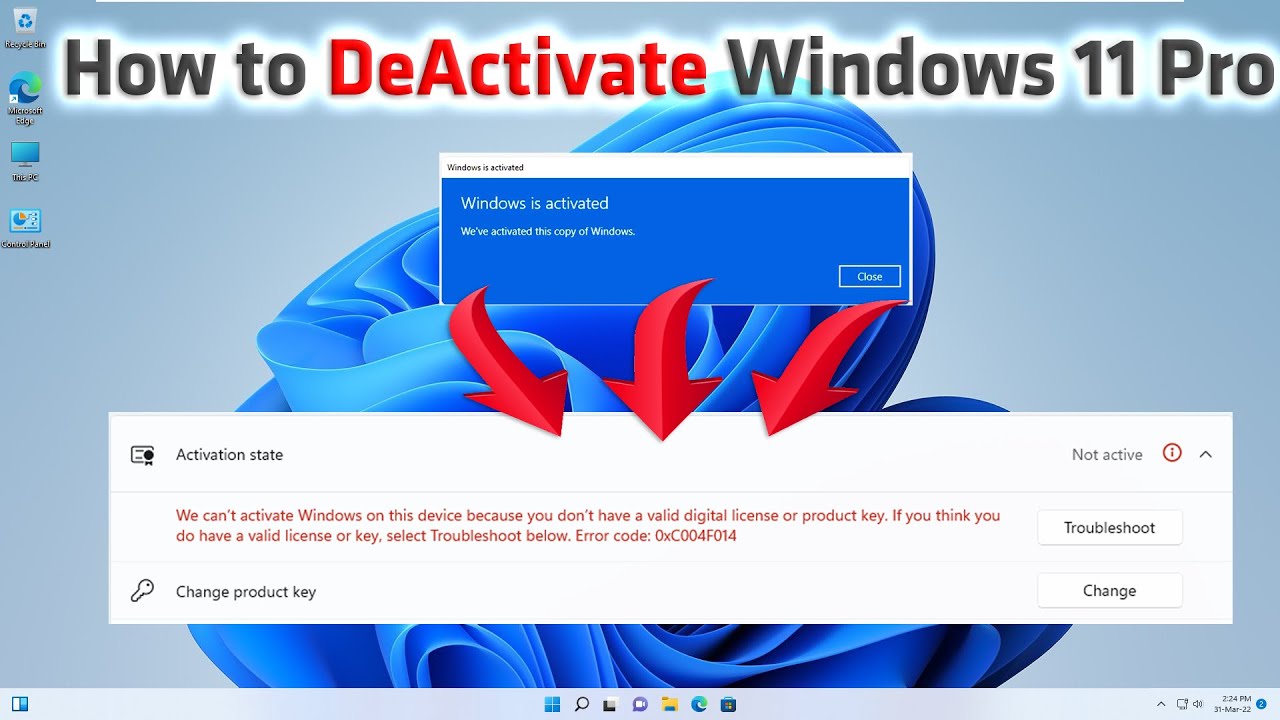Click the red info icon beside Not active
This screenshot has height=720, width=1280.
1172,453
